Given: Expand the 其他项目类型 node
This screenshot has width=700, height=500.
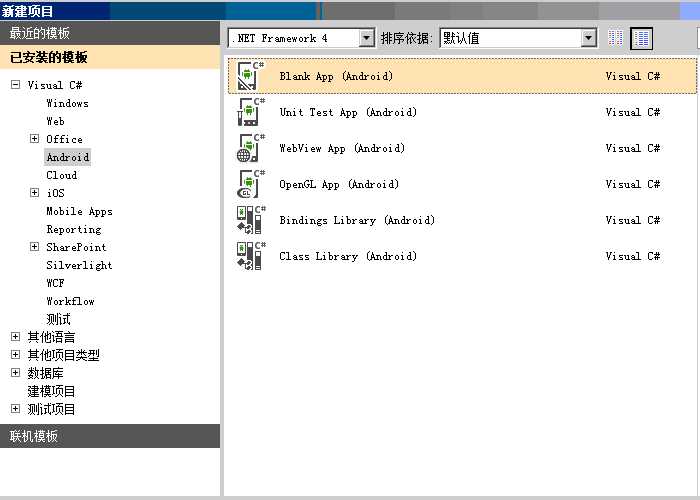Looking at the screenshot, I should click(16, 354).
